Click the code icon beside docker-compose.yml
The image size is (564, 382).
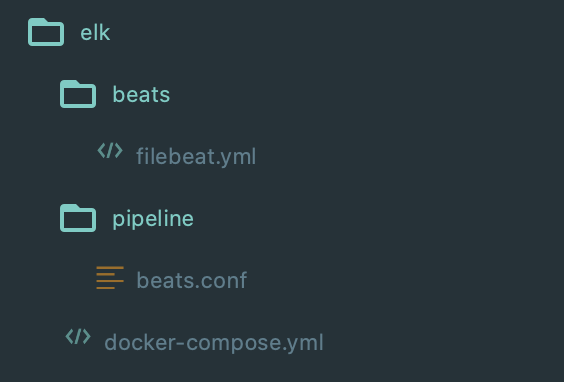[x=78, y=337]
